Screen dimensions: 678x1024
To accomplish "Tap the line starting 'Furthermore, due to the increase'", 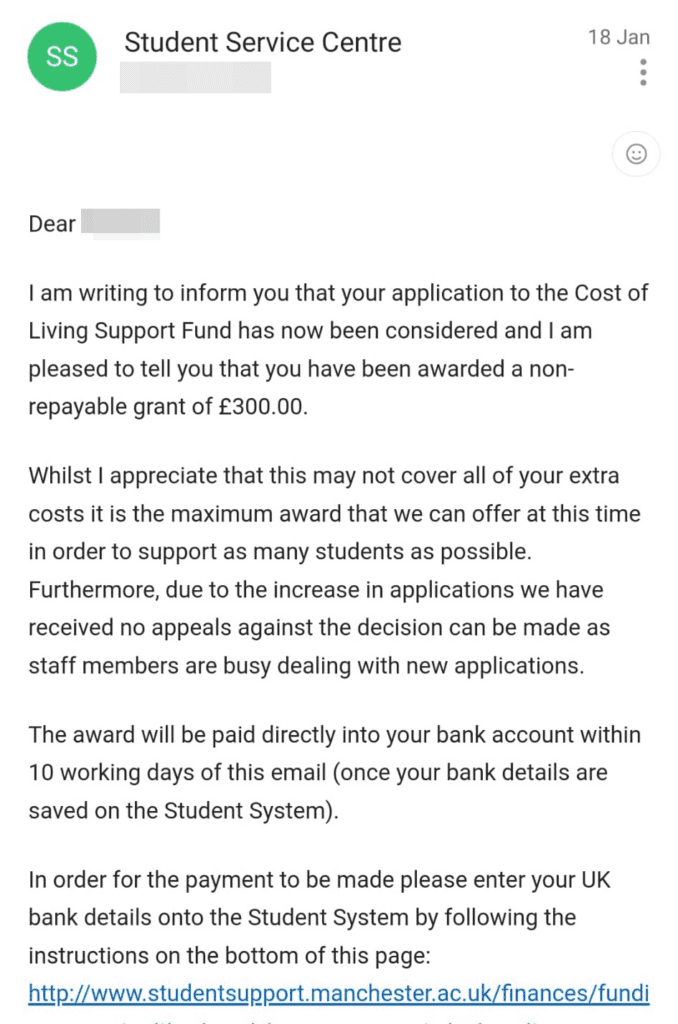I will point(315,590).
